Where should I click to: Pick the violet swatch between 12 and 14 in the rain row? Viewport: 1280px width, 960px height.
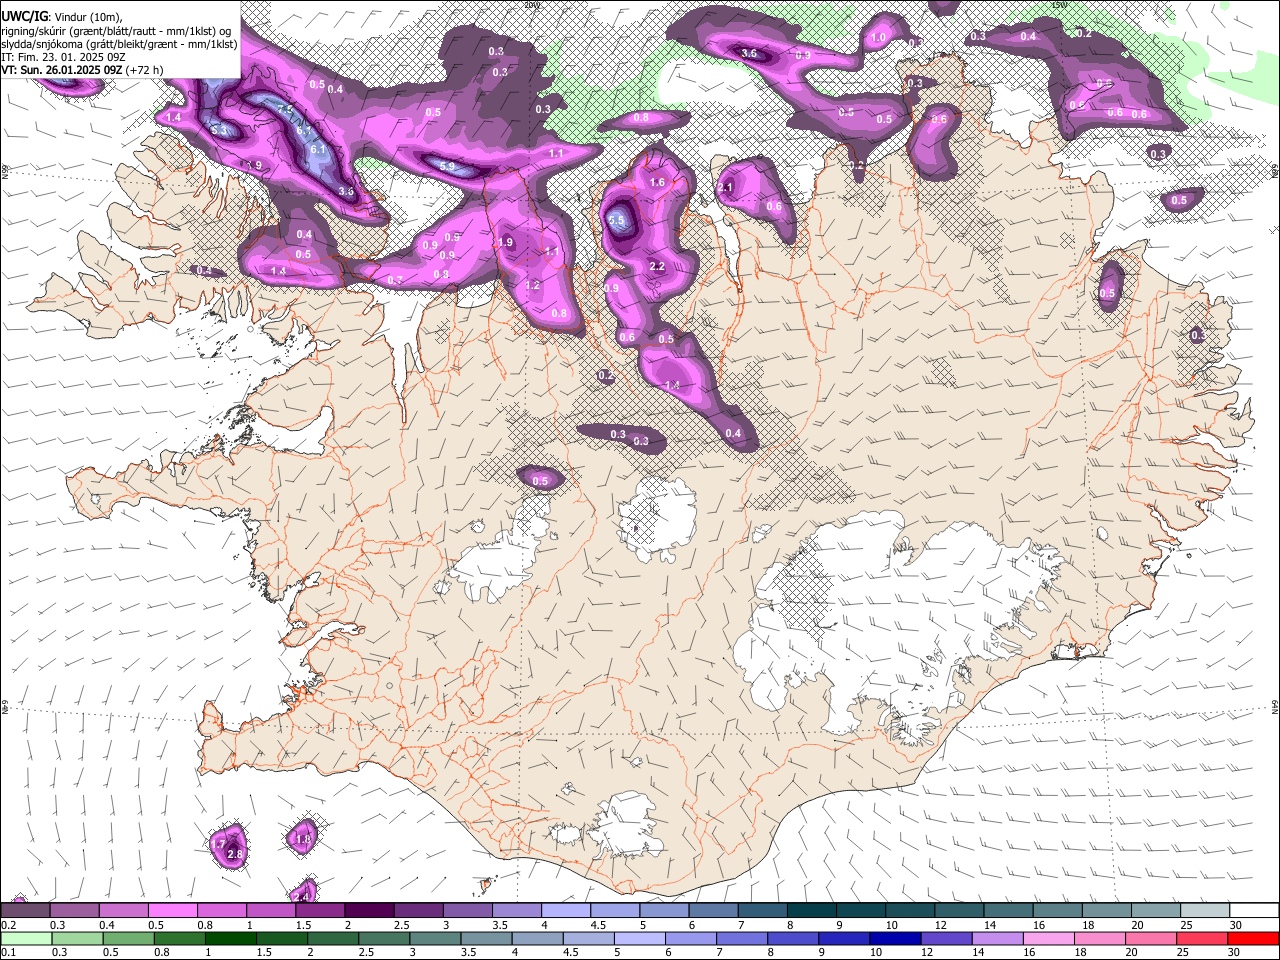tap(945, 938)
